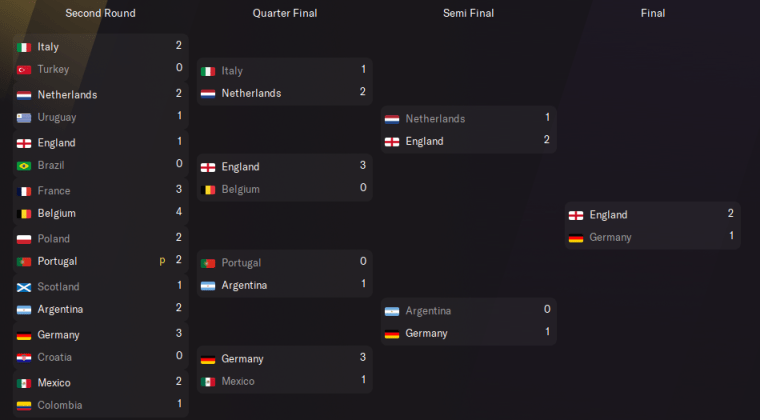
Task: Click Scotland flag in Second Round
Action: coord(24,287)
